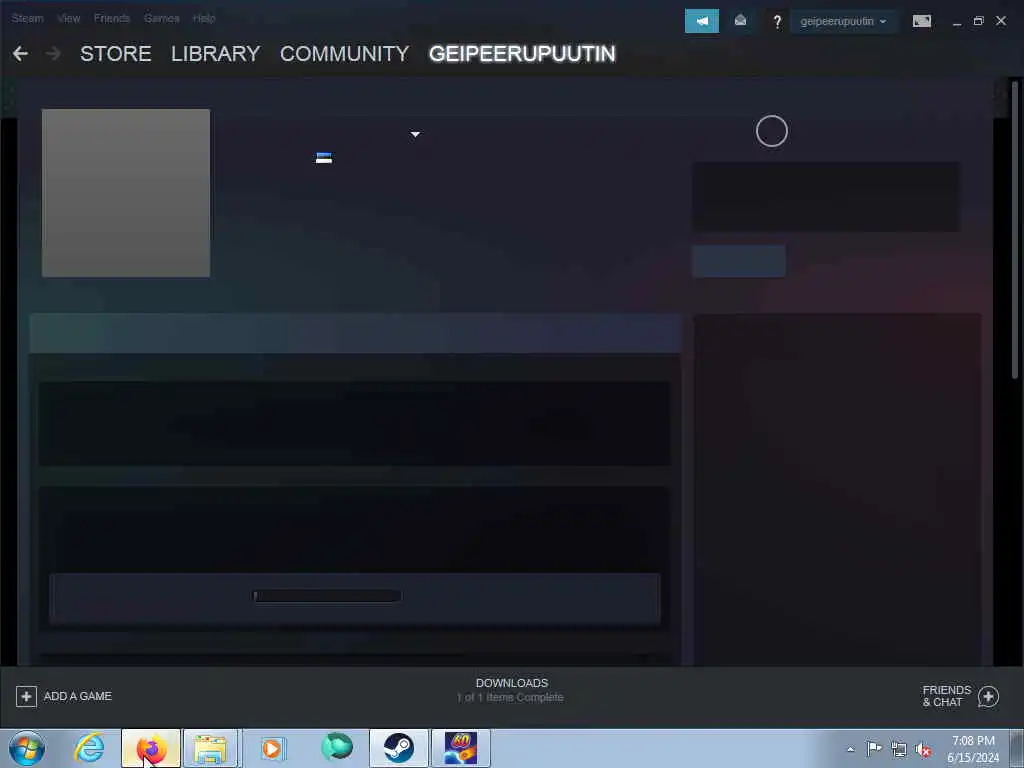Click the profile avatar placeholder image
The height and width of the screenshot is (768, 1024).
126,193
